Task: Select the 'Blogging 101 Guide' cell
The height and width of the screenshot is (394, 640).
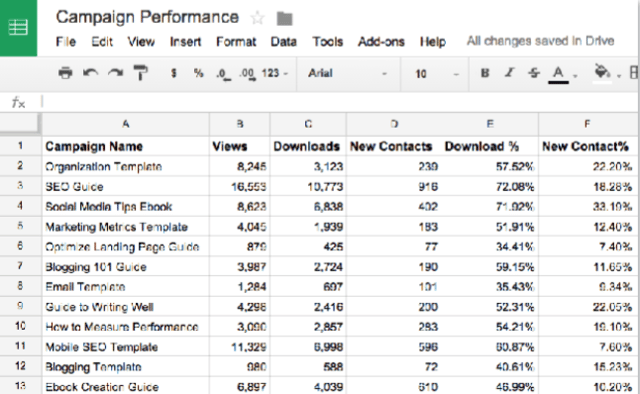Action: pyautogui.click(x=126, y=266)
